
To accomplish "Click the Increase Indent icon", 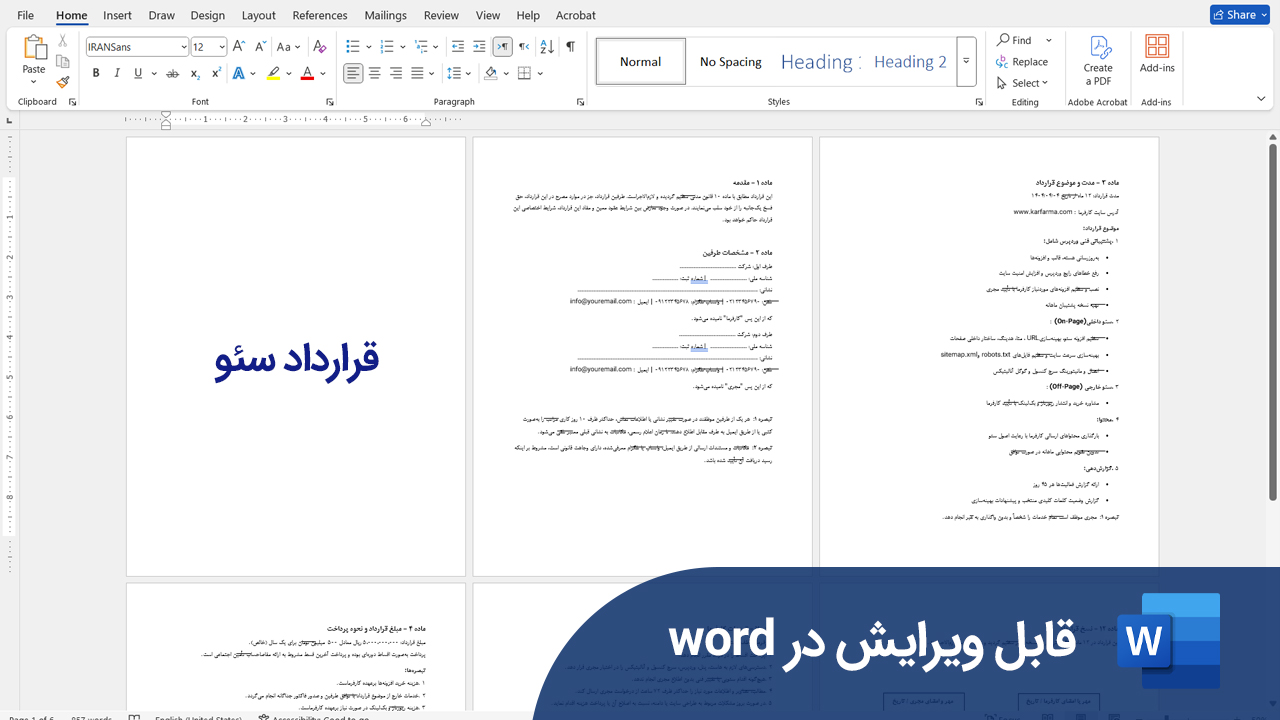I will coord(479,47).
